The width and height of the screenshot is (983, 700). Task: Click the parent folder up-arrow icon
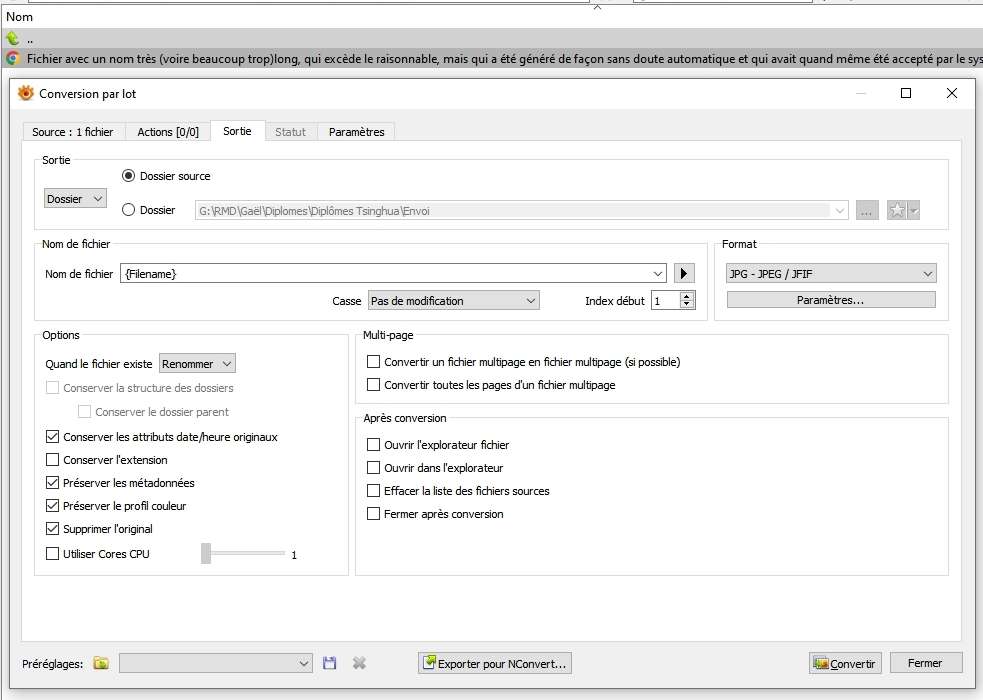(12, 38)
